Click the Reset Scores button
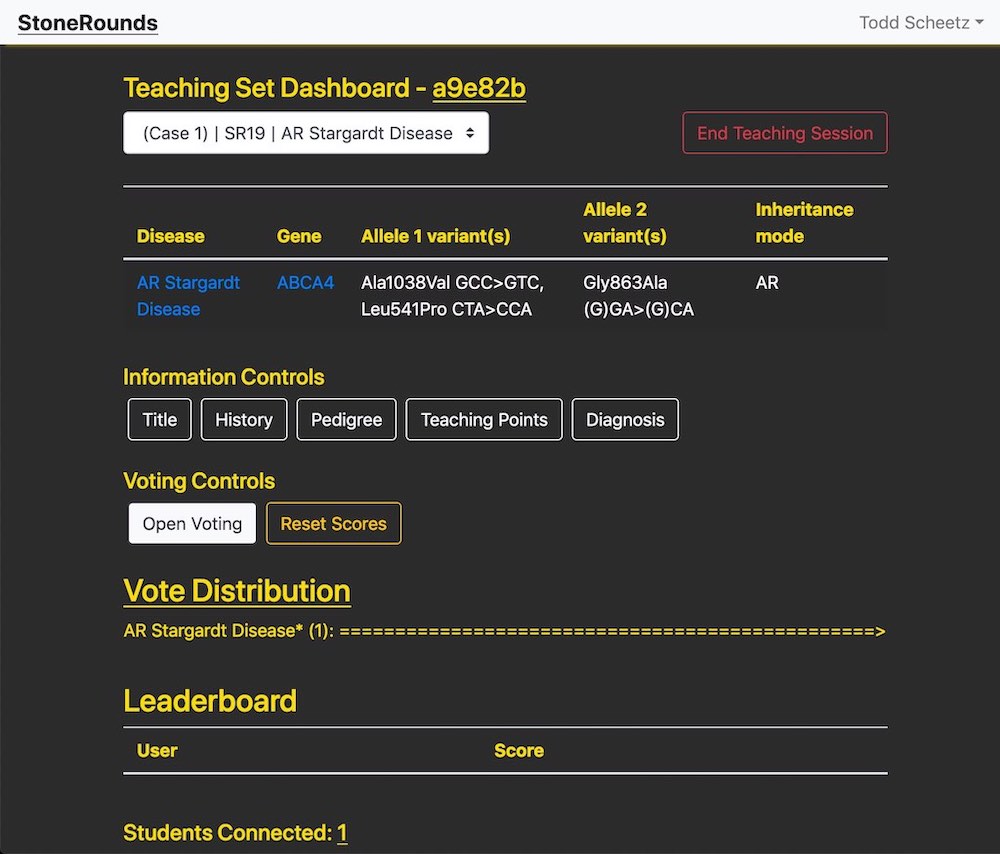1000x854 pixels. tap(333, 524)
